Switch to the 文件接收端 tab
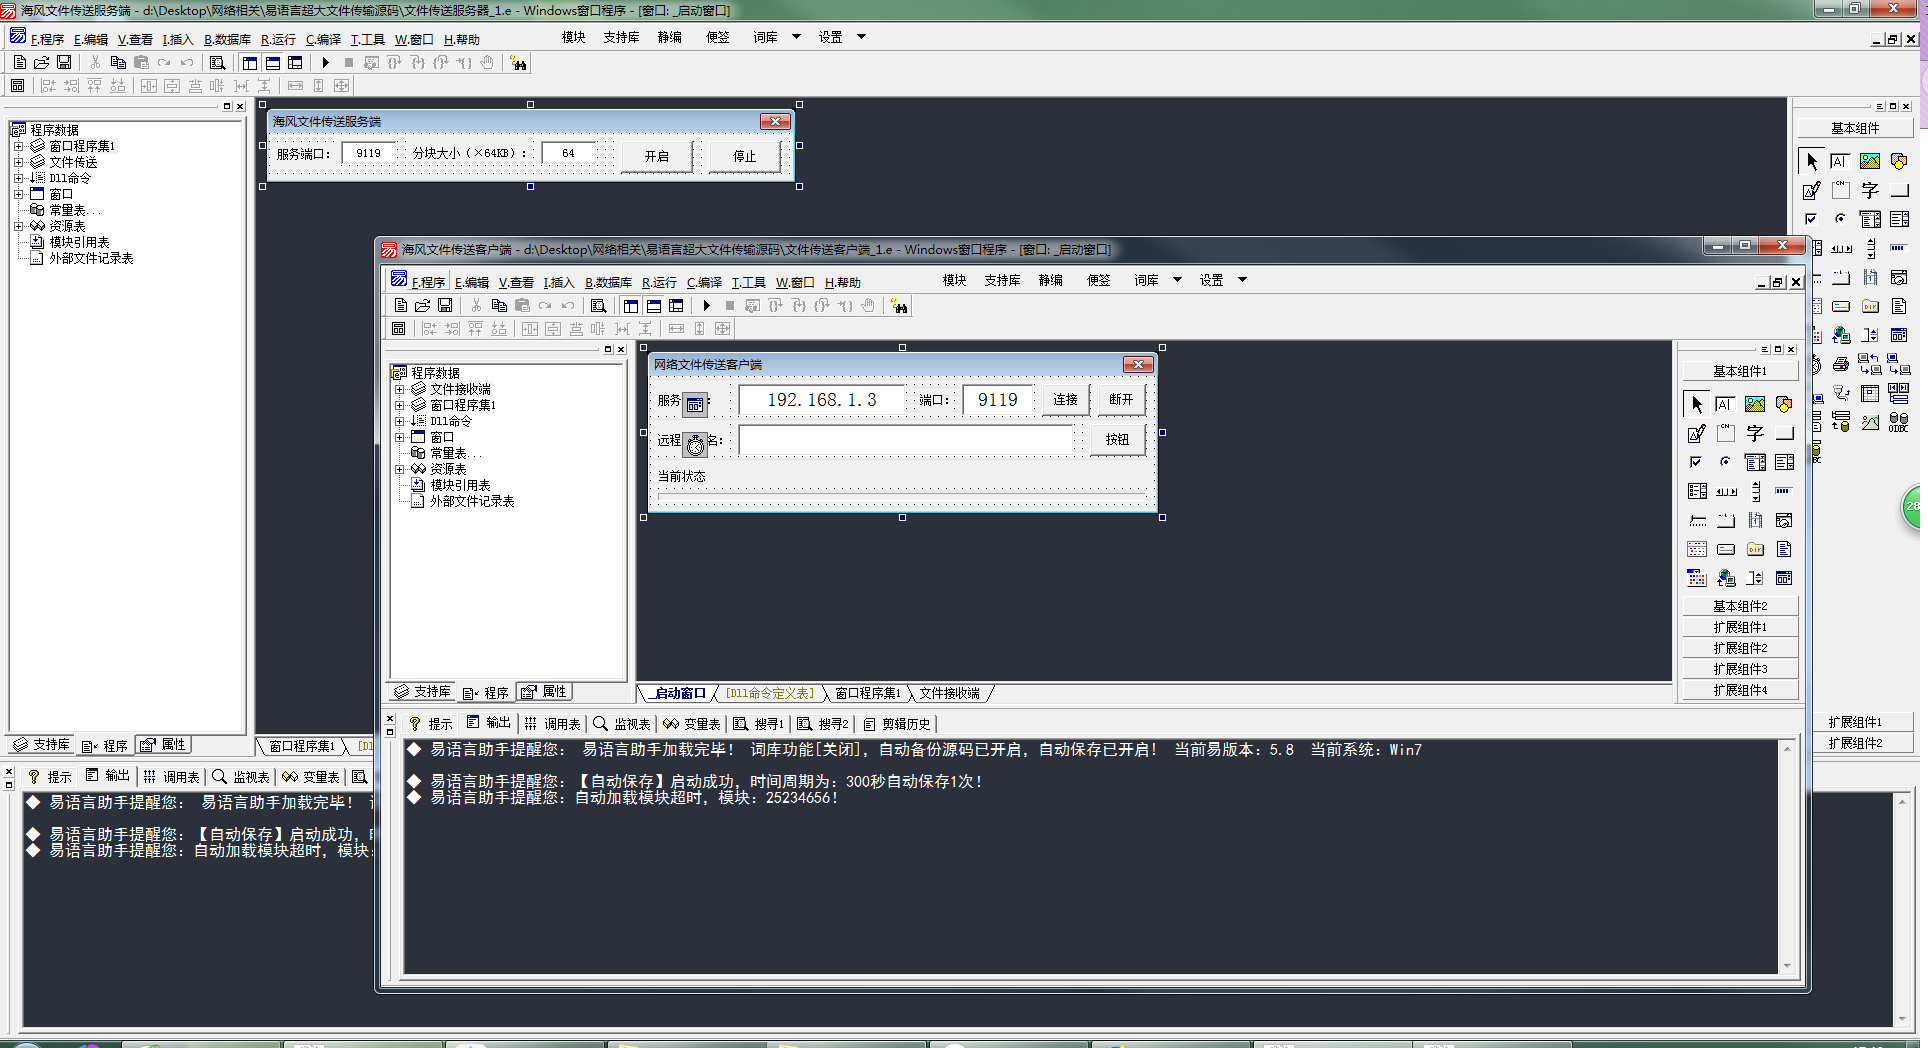Image resolution: width=1928 pixels, height=1048 pixels. (949, 693)
